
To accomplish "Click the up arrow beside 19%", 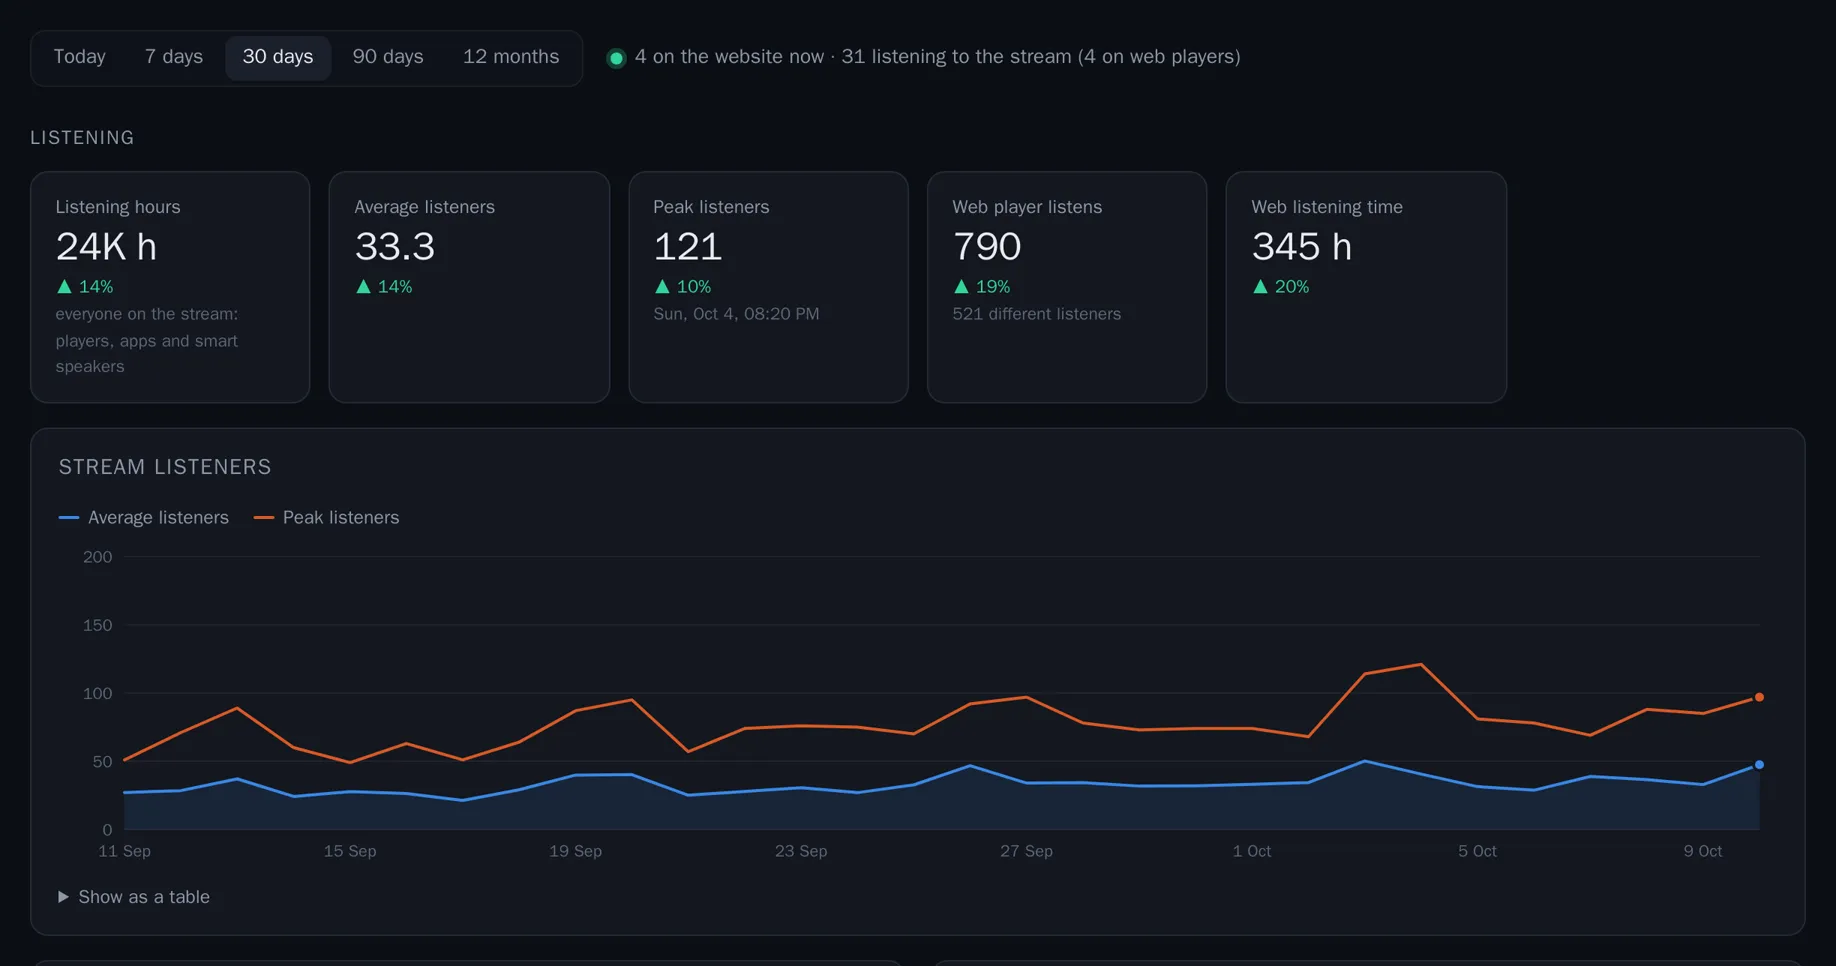I will [961, 286].
